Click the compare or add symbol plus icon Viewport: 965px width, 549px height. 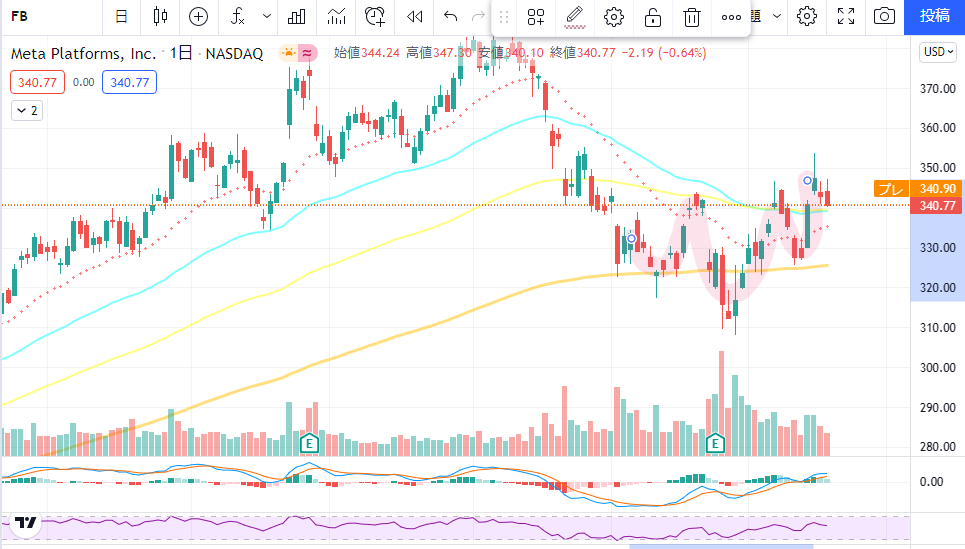198,17
